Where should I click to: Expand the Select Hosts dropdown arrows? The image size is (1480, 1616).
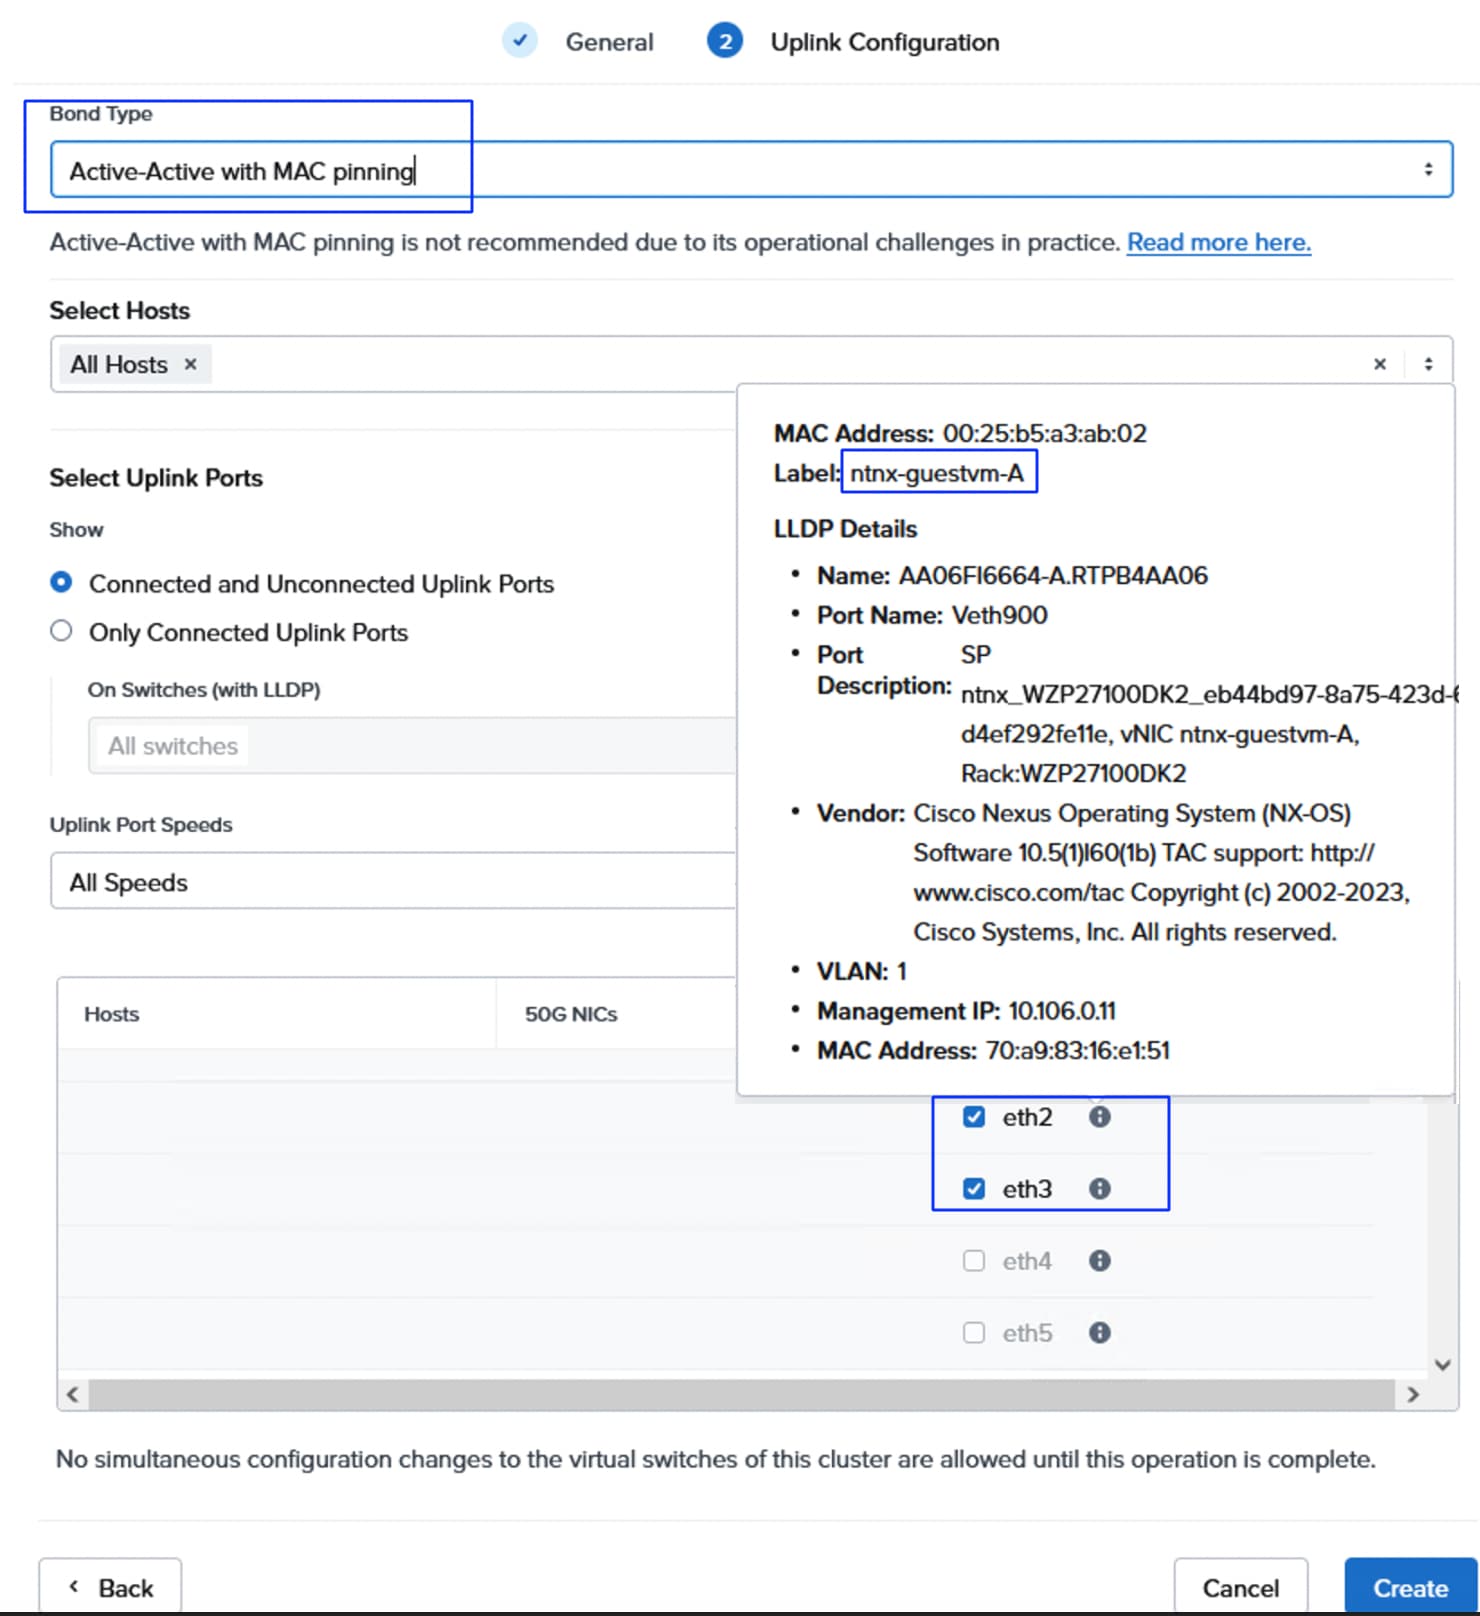[x=1428, y=364]
